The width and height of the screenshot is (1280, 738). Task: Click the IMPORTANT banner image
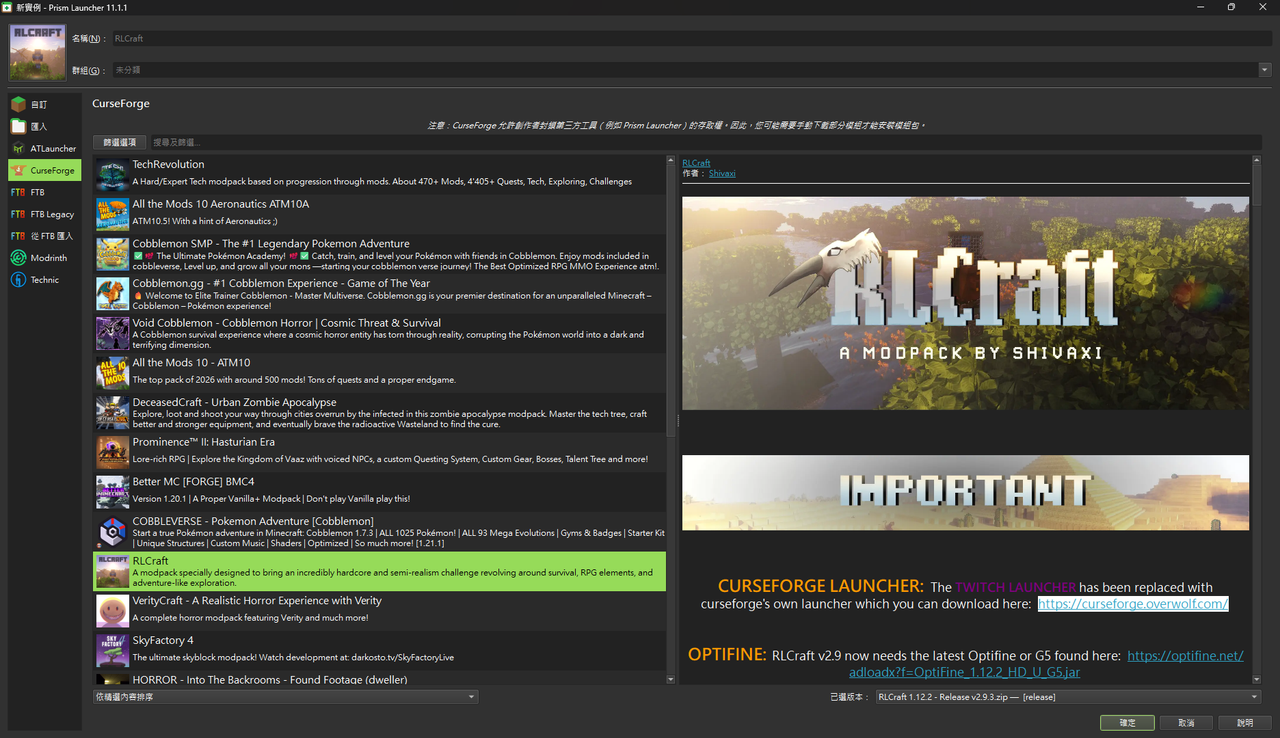965,493
